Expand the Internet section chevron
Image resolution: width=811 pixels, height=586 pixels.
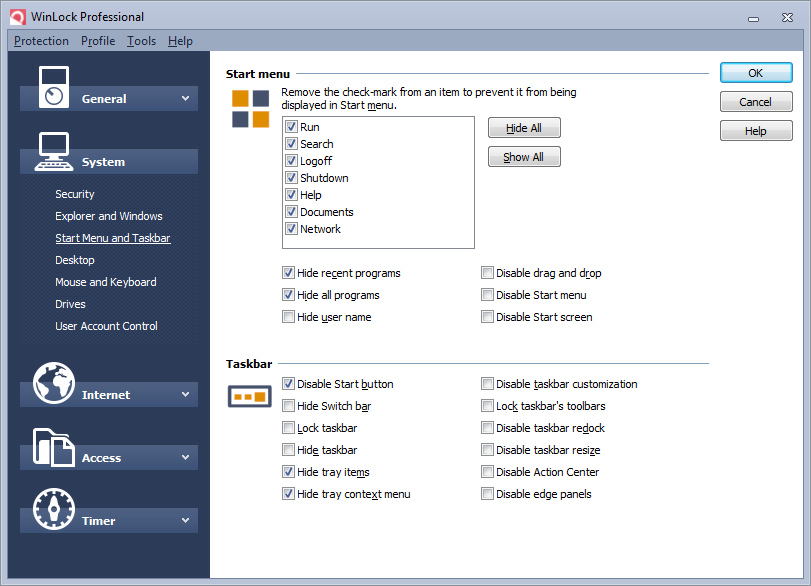click(x=185, y=394)
